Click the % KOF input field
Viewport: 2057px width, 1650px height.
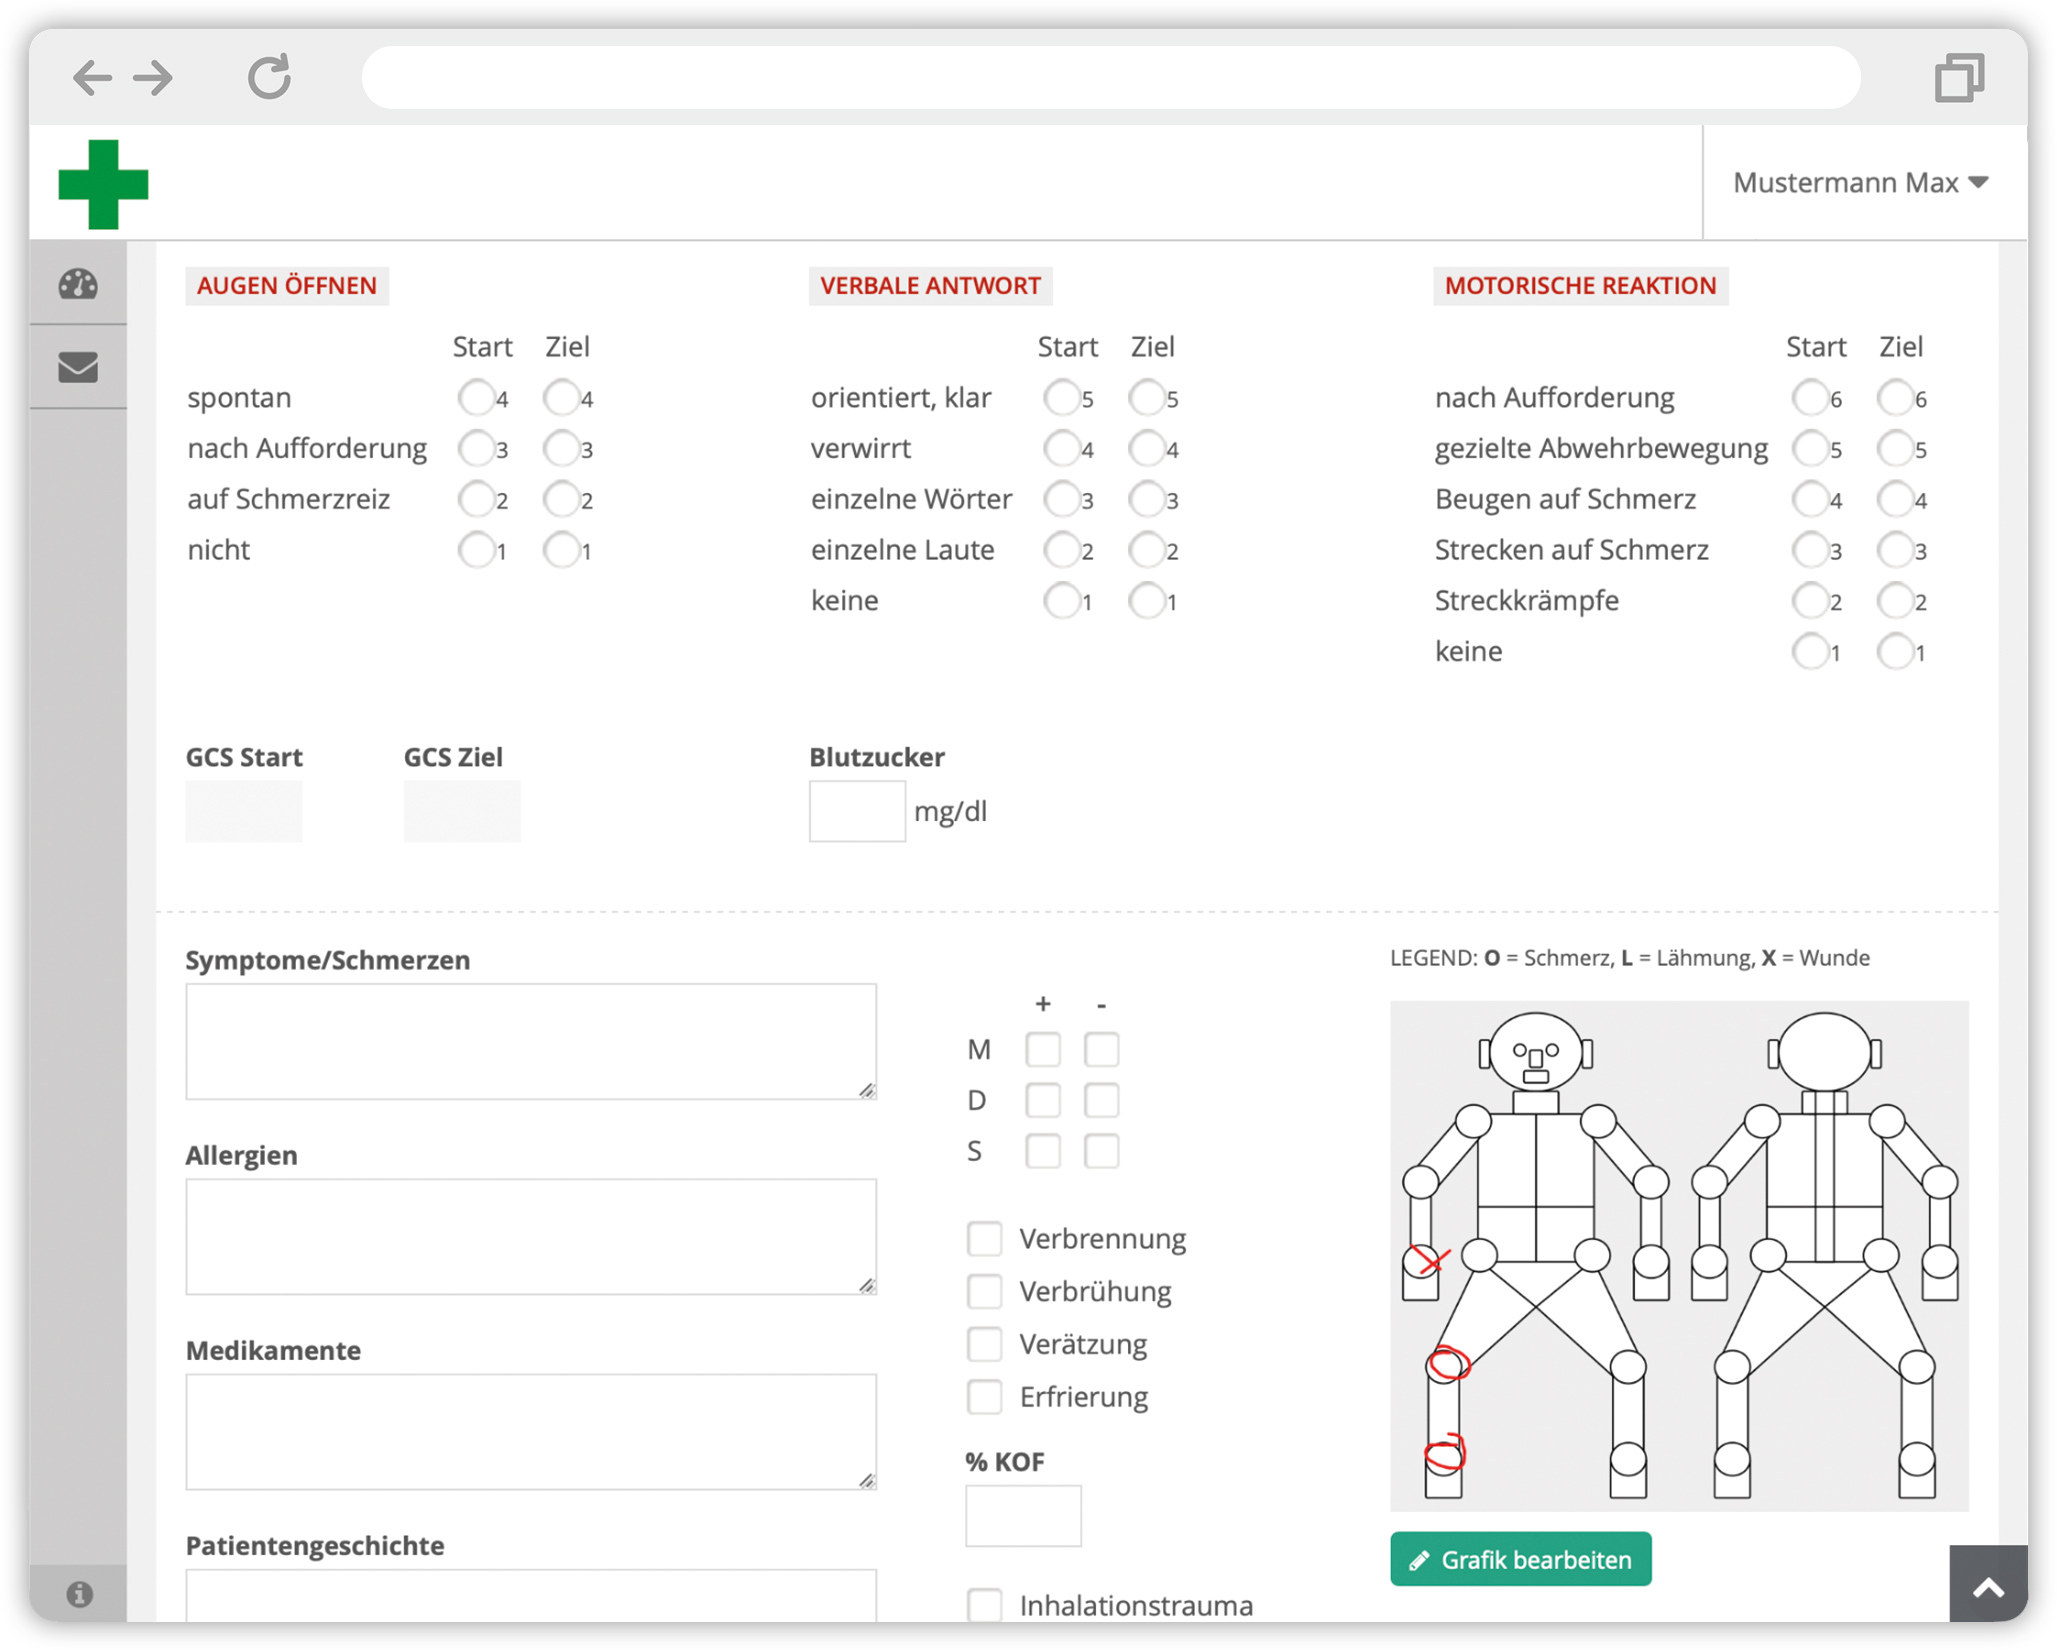(1022, 1515)
